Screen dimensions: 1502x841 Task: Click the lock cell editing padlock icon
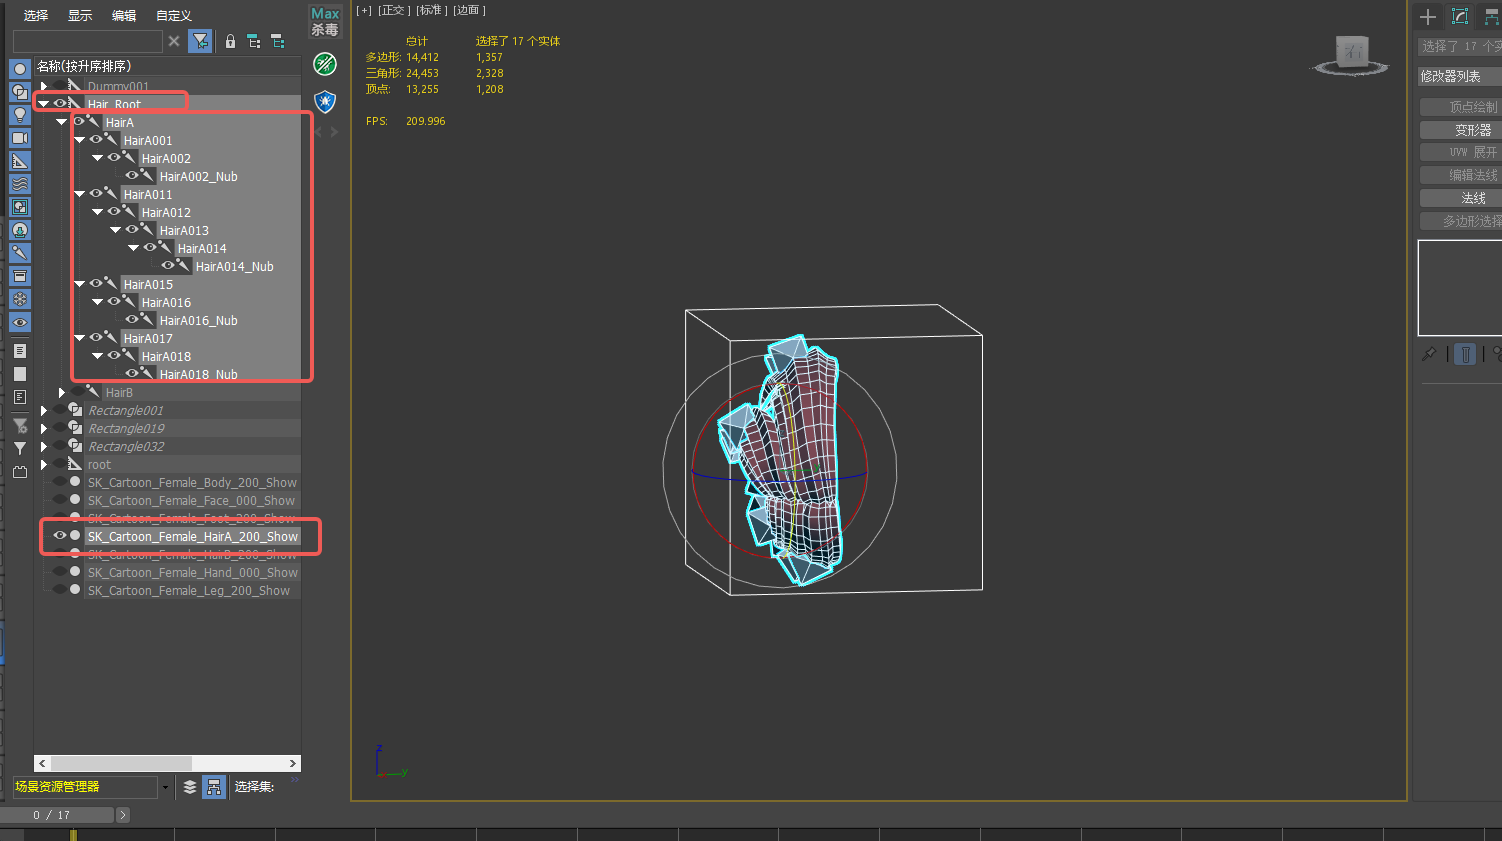[230, 41]
